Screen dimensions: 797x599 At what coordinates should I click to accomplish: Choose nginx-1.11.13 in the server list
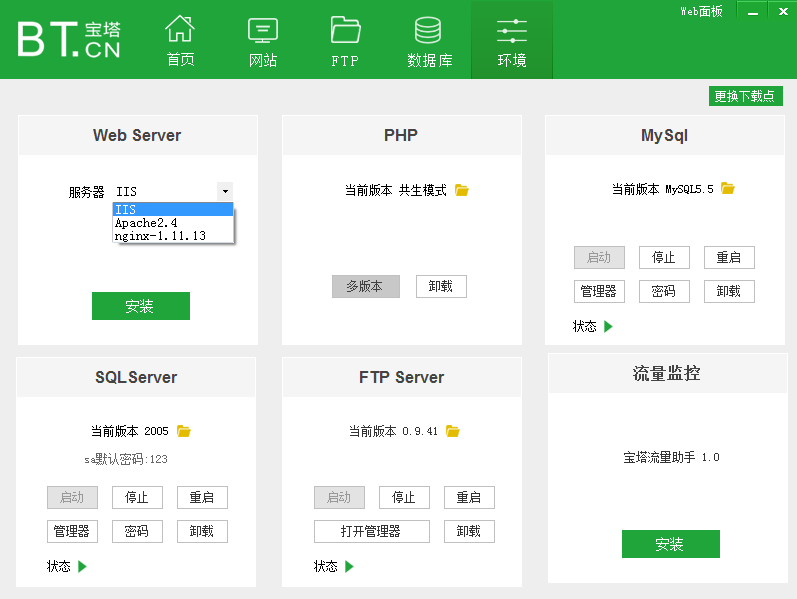pyautogui.click(x=173, y=236)
